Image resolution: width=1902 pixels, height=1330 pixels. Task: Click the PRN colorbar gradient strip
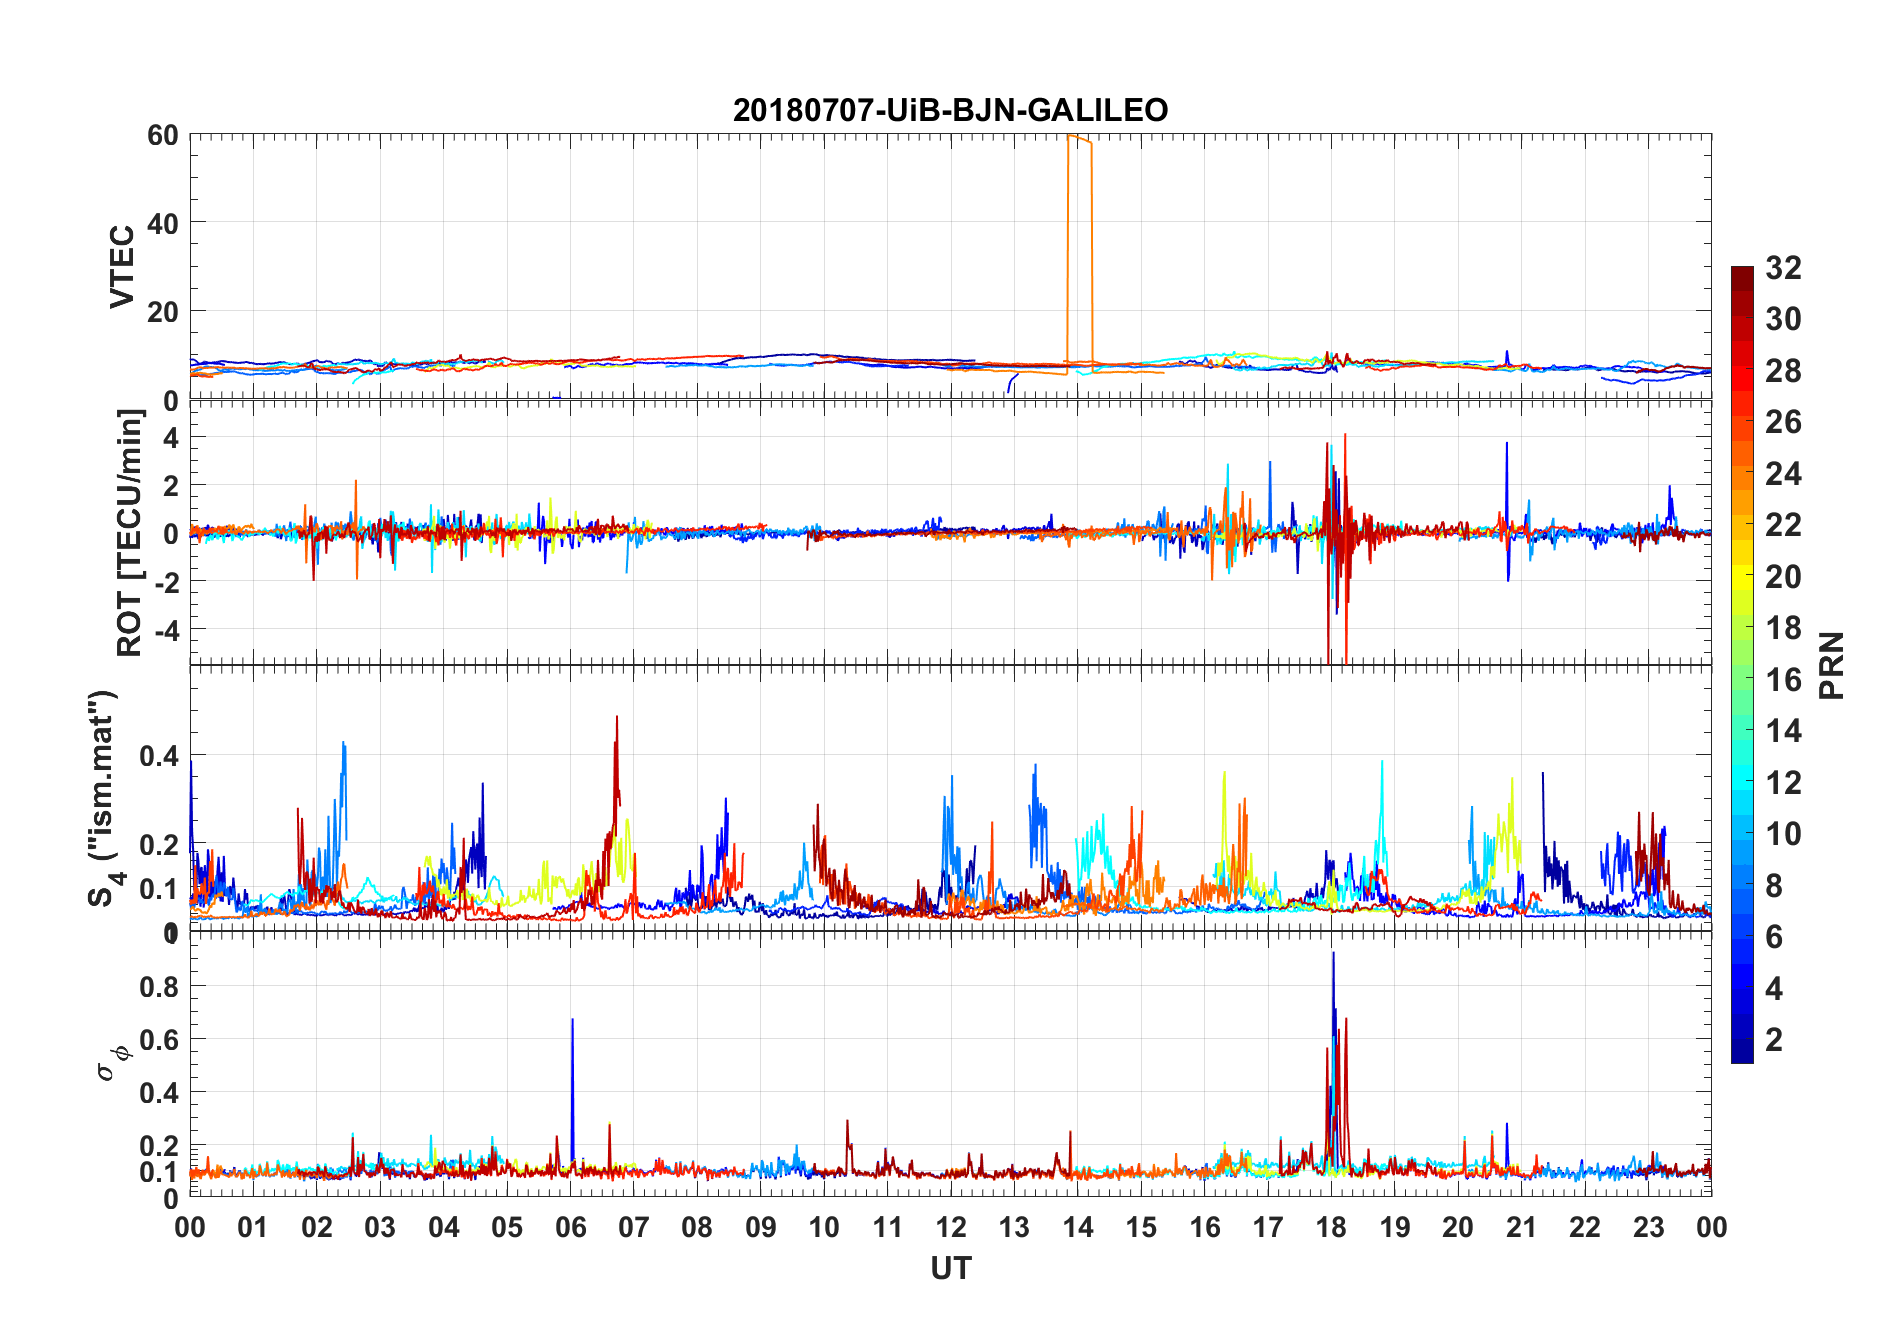(x=1742, y=664)
